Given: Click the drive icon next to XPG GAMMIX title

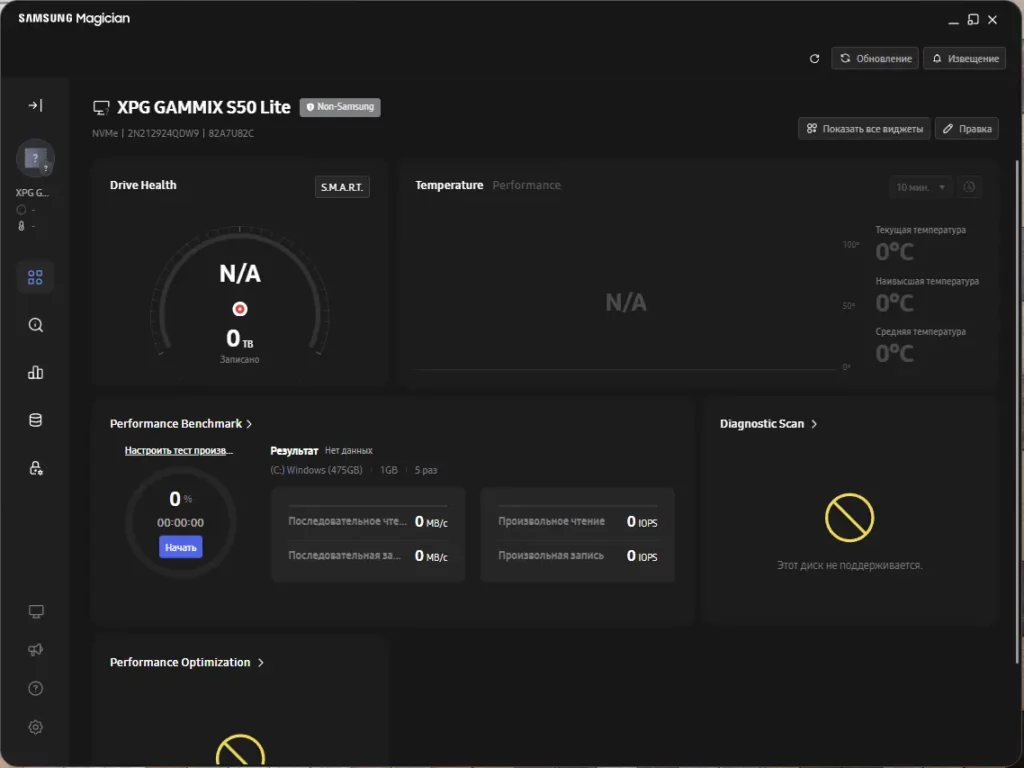Looking at the screenshot, I should pyautogui.click(x=101, y=108).
